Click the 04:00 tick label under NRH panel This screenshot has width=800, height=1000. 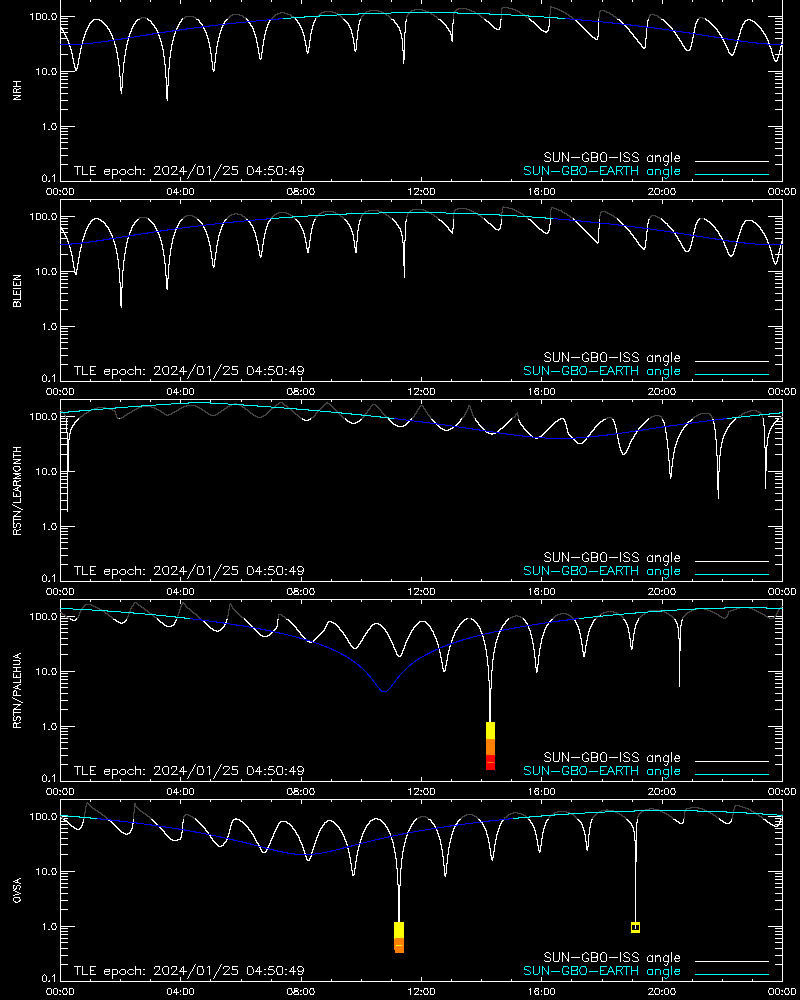click(x=181, y=191)
